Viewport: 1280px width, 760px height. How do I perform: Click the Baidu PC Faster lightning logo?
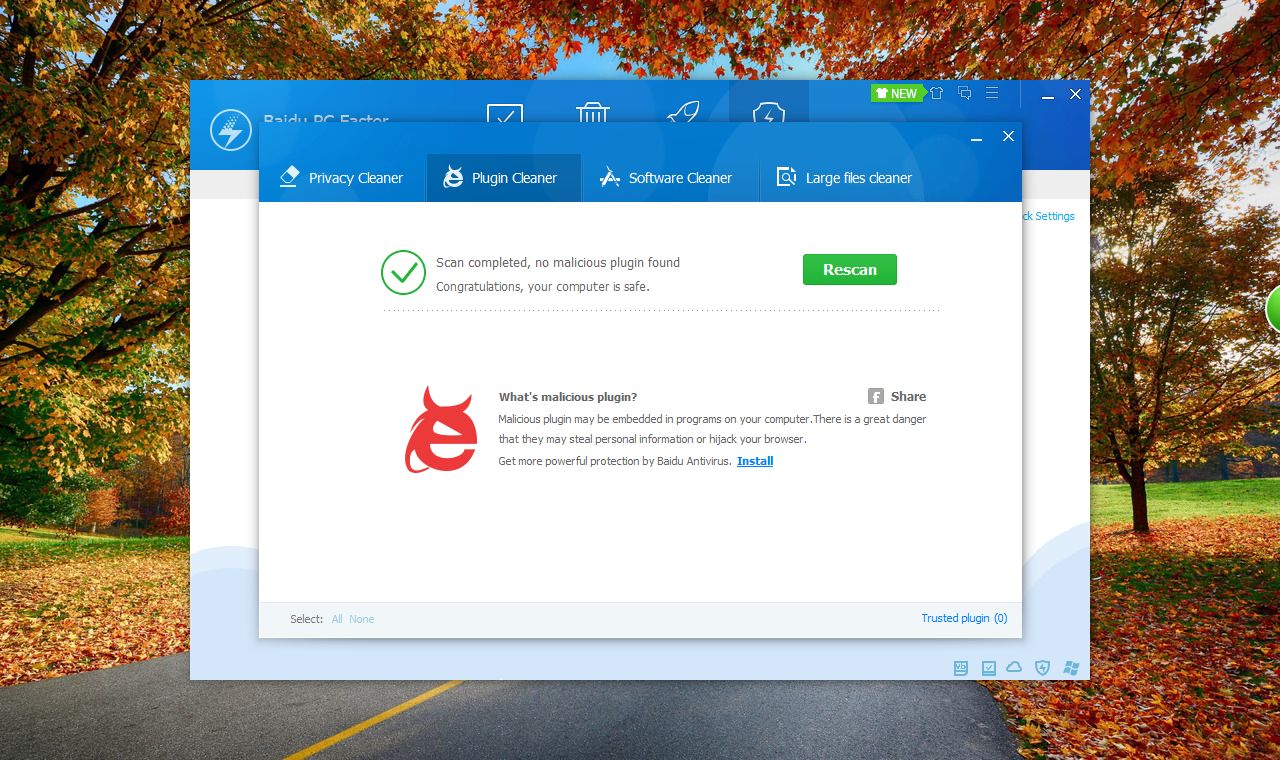[x=231, y=130]
